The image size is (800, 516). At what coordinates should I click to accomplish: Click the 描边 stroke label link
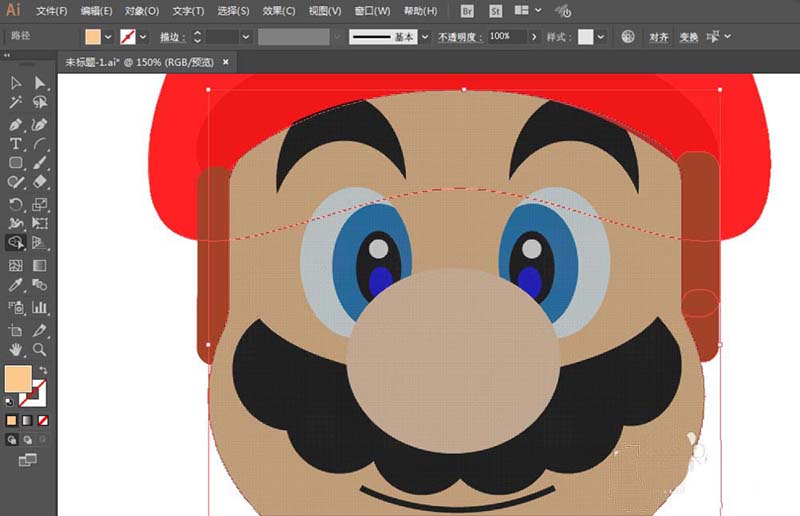(x=172, y=37)
